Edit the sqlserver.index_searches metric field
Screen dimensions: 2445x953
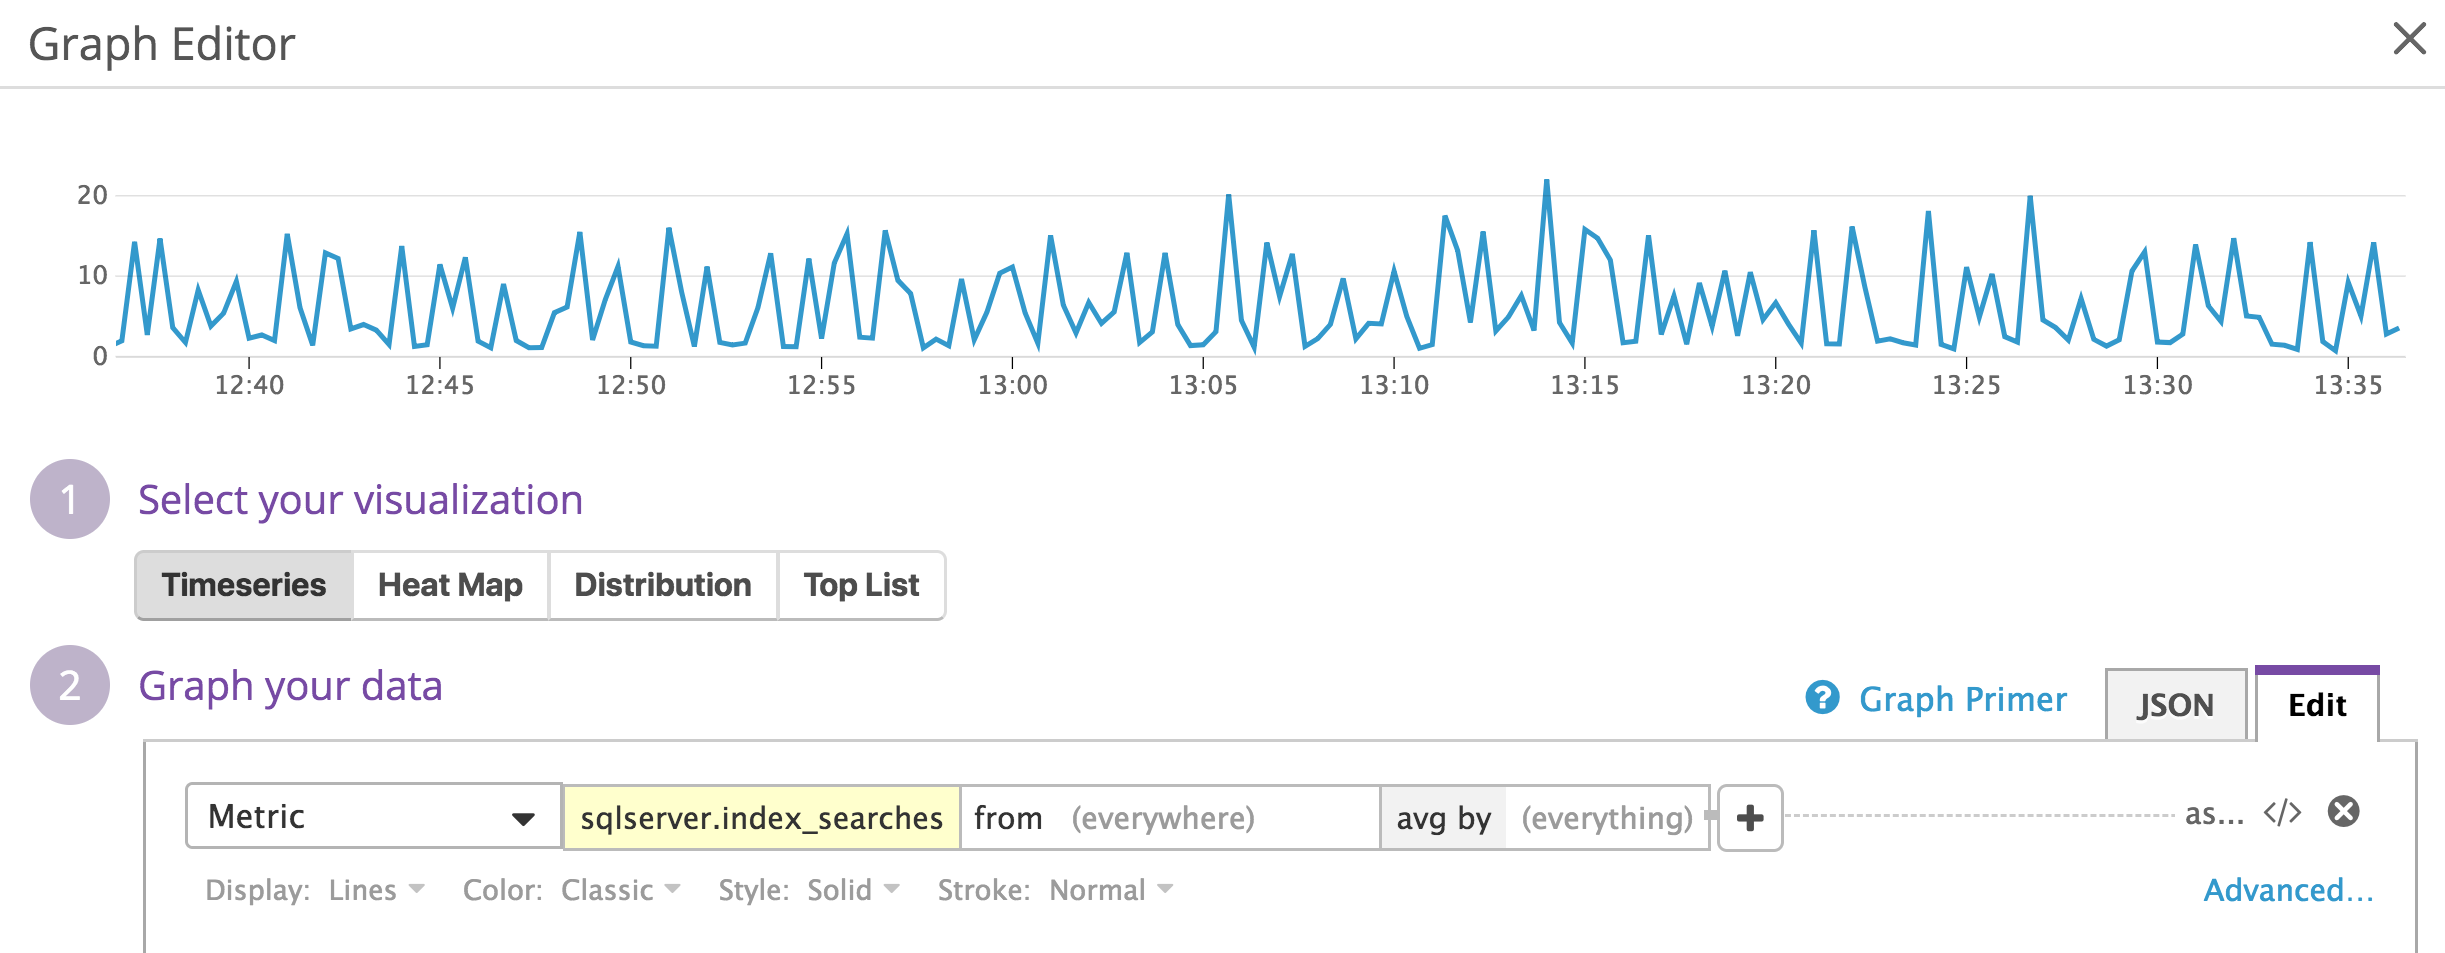coord(762,817)
